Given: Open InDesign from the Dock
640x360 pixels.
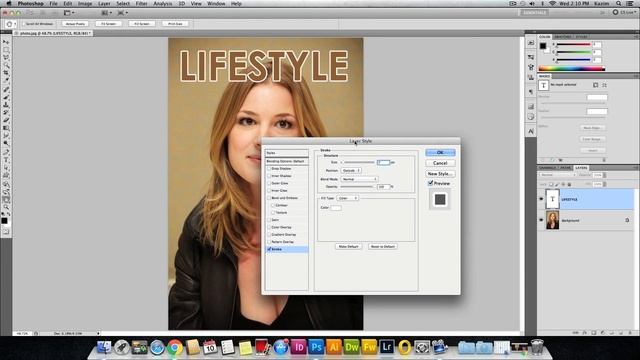Looking at the screenshot, I should [299, 347].
